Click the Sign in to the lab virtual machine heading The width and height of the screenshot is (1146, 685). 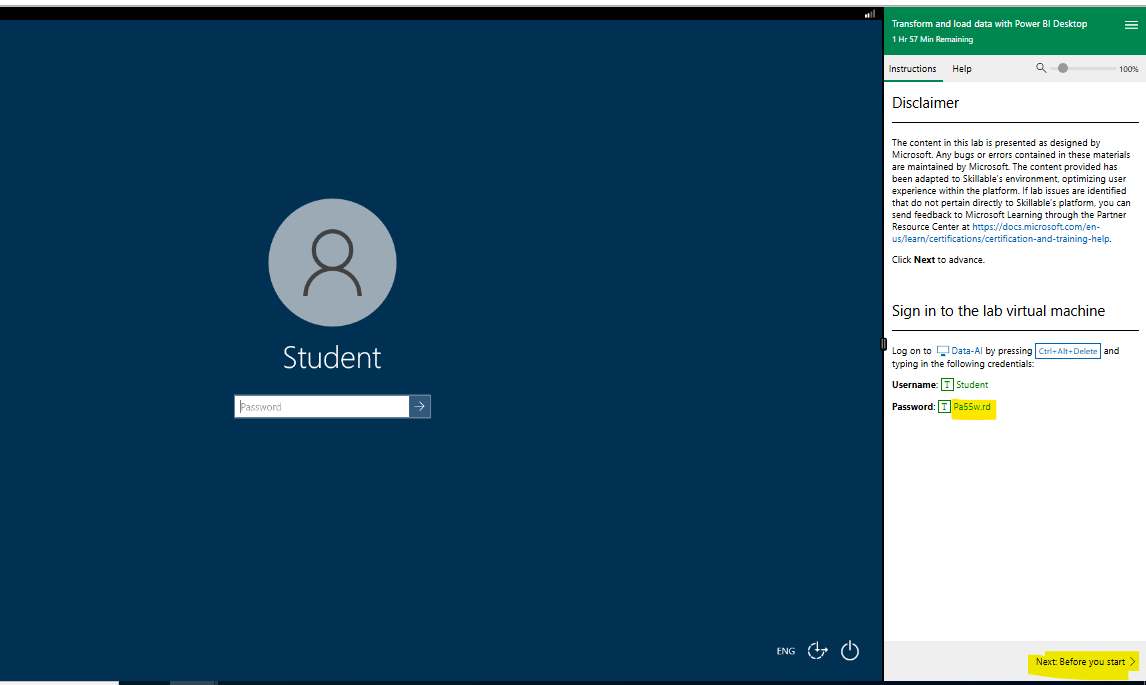(x=998, y=311)
